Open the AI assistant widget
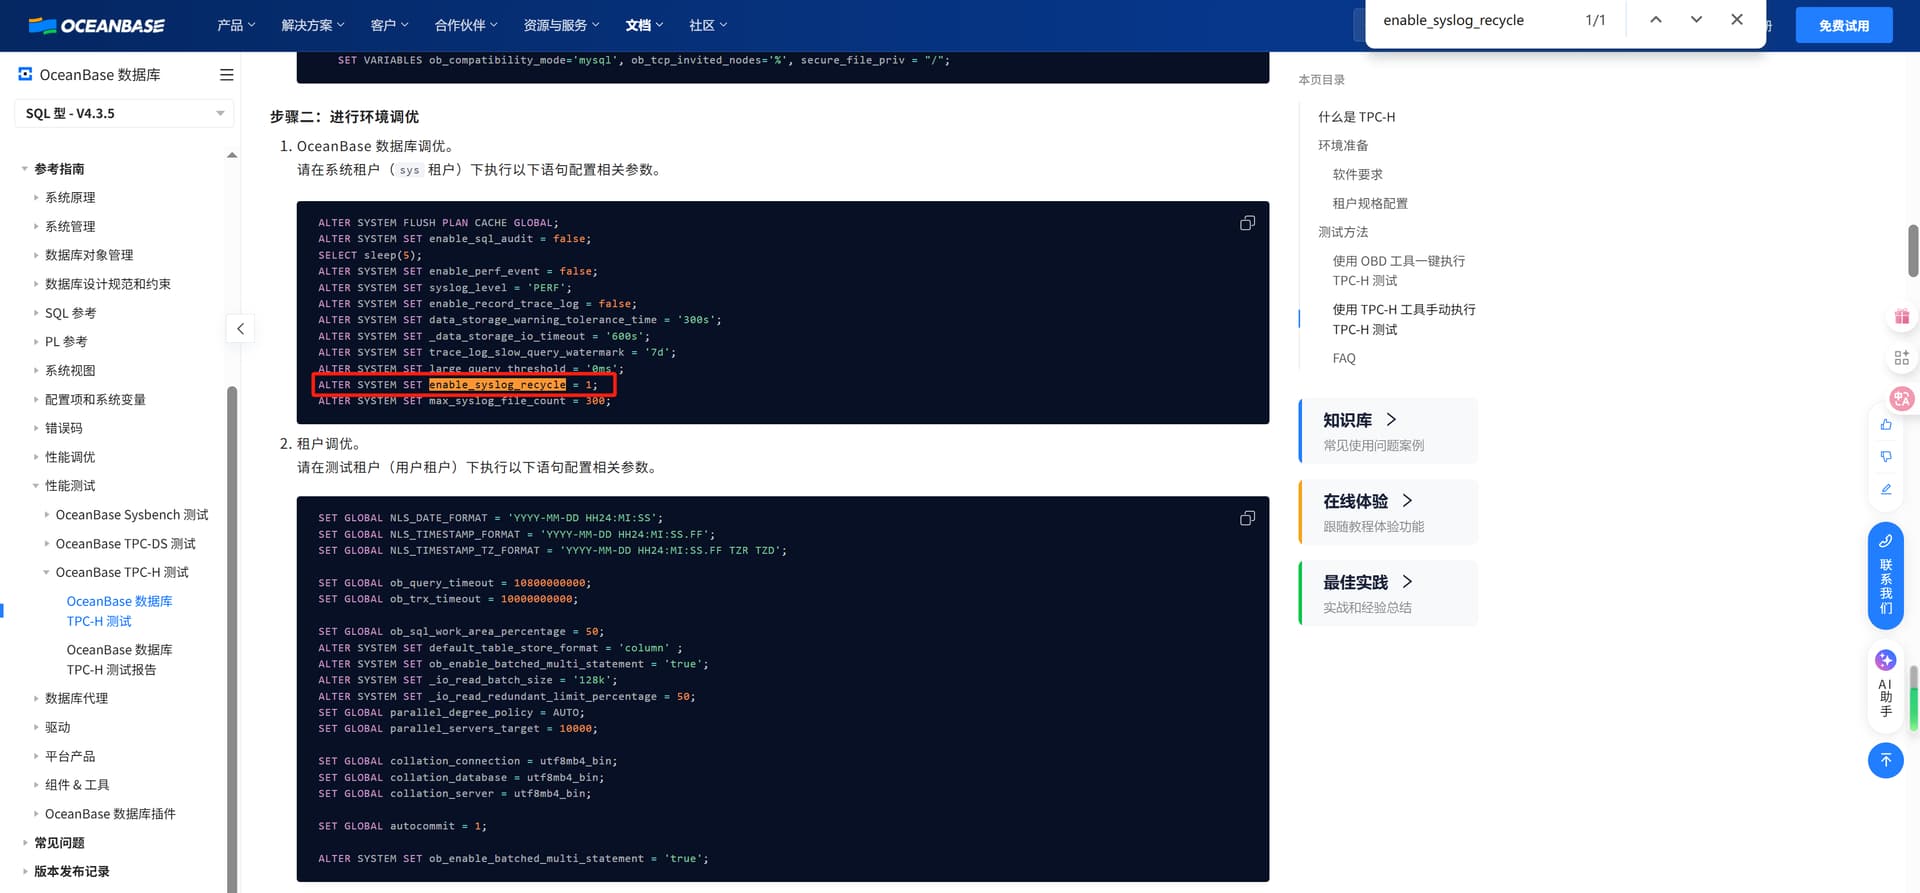 [1886, 684]
